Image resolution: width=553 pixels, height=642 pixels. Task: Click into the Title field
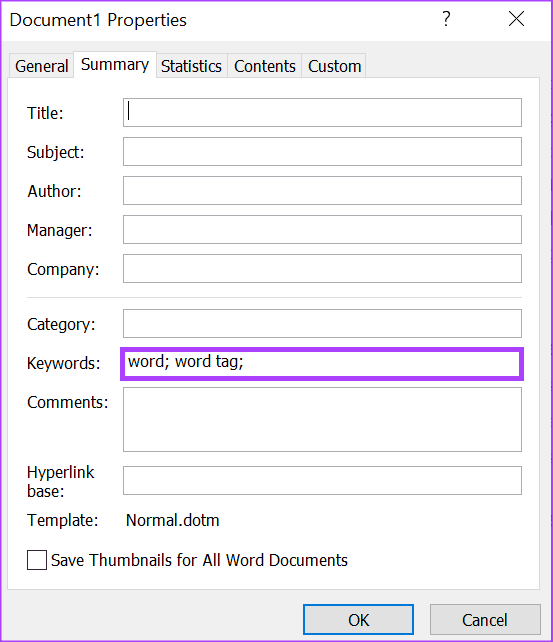tap(322, 113)
